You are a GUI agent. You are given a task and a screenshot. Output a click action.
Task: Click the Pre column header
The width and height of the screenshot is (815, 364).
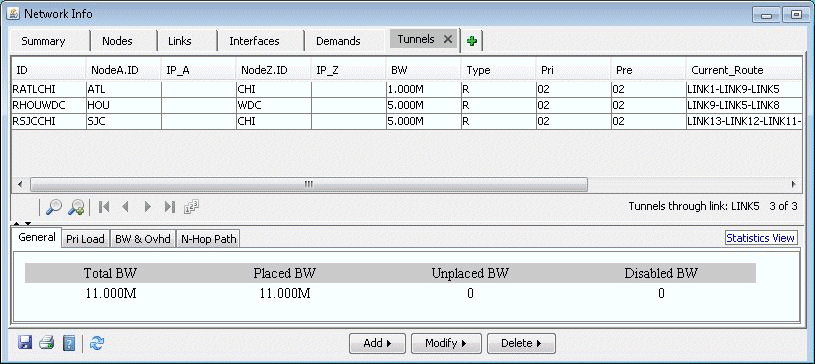[x=648, y=70]
